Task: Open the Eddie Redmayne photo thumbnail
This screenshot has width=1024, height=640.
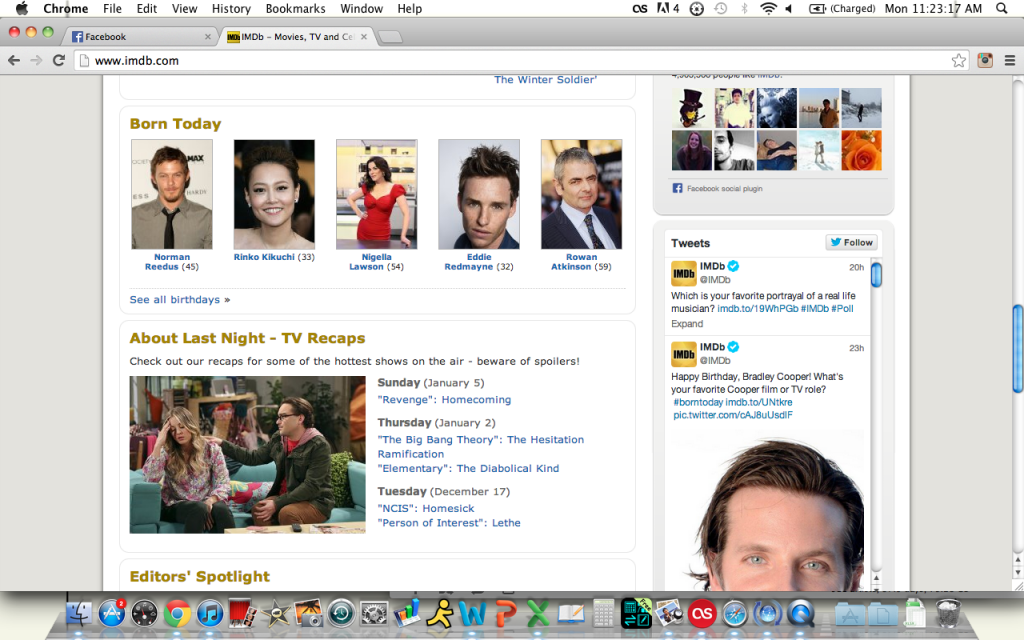Action: (479, 194)
